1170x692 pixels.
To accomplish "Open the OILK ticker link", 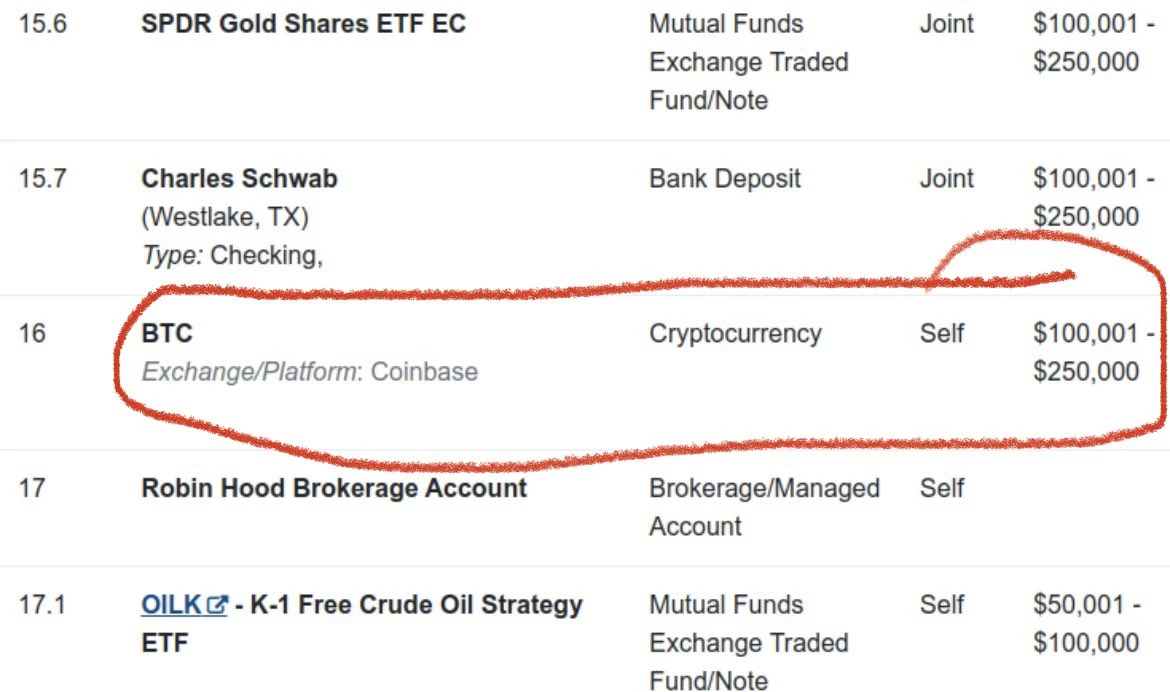I will point(172,605).
